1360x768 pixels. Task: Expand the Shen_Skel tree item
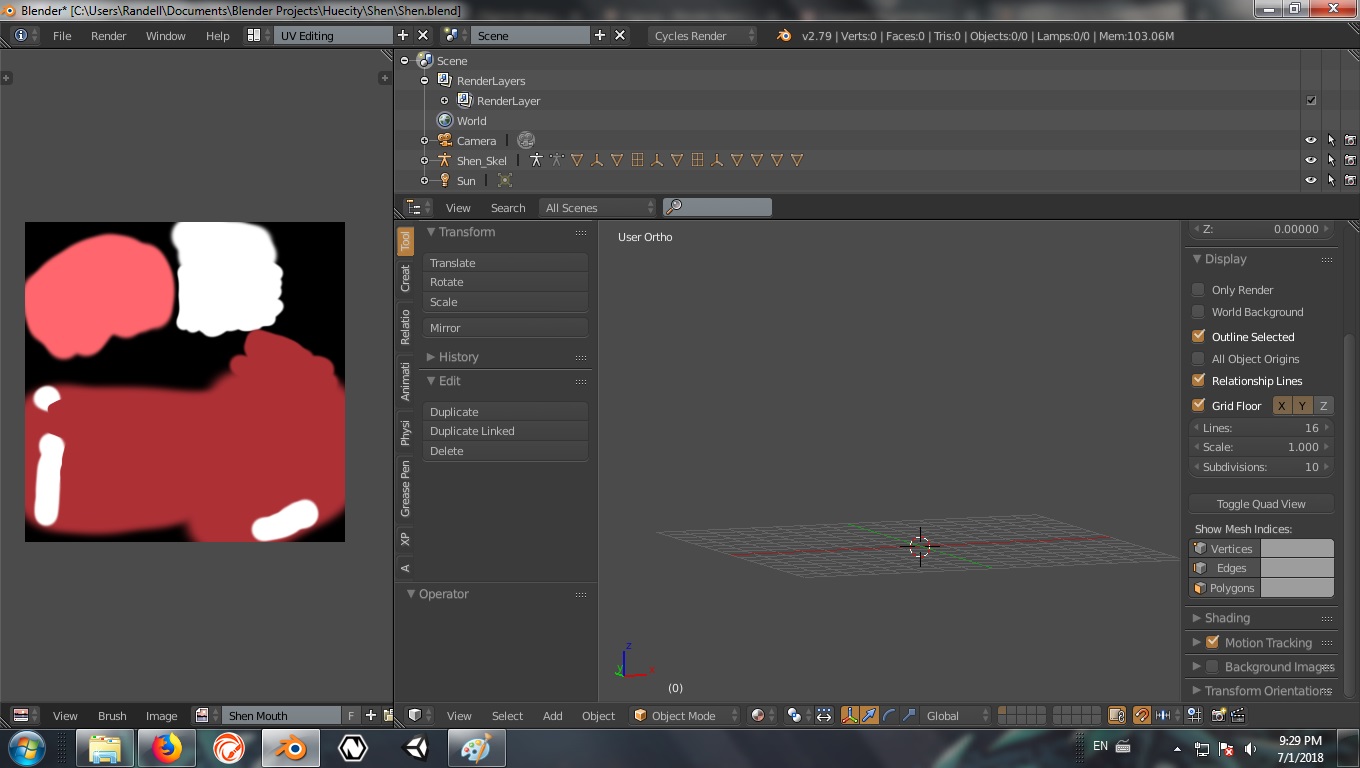[x=424, y=160]
